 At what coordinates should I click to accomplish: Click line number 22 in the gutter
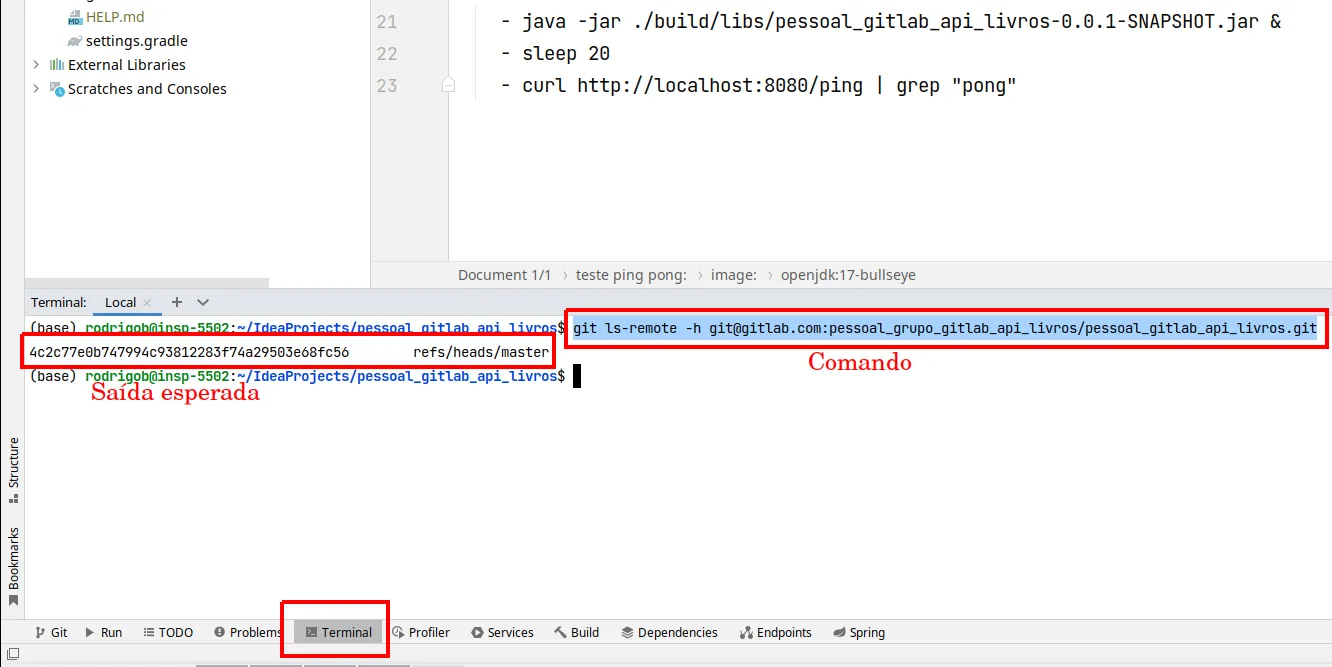coord(387,54)
